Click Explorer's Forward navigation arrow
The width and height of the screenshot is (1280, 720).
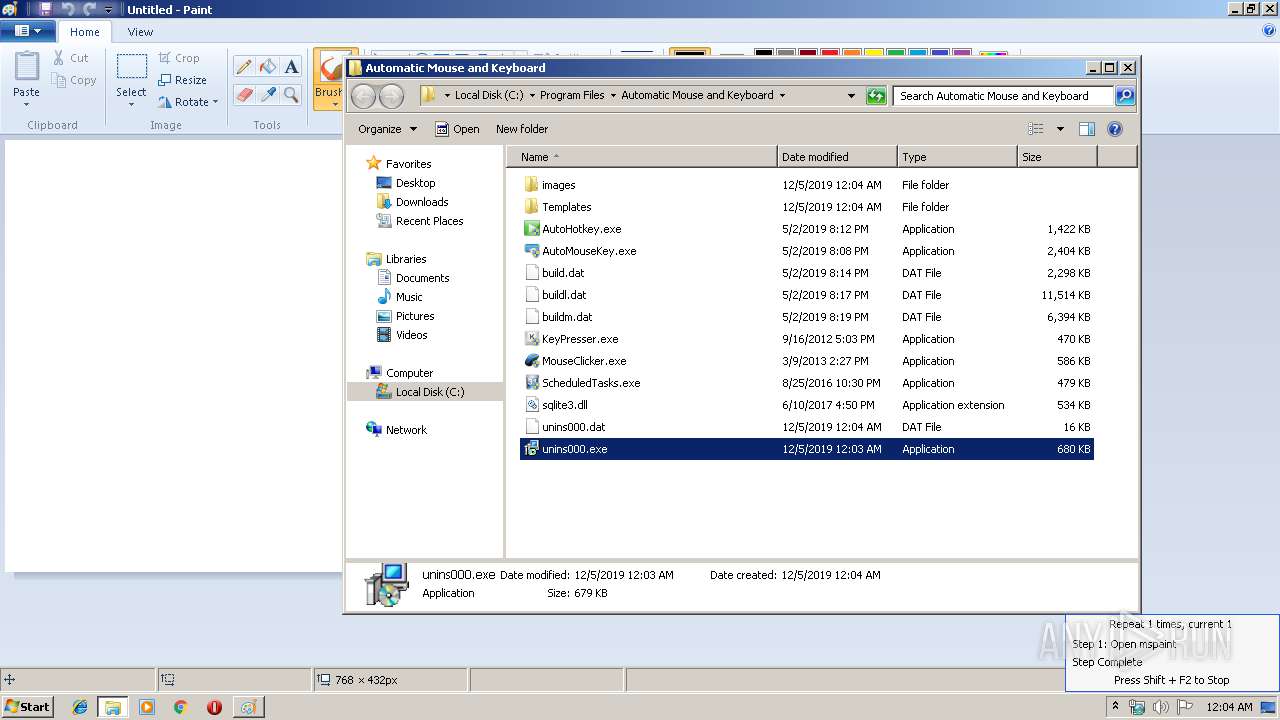[x=391, y=96]
